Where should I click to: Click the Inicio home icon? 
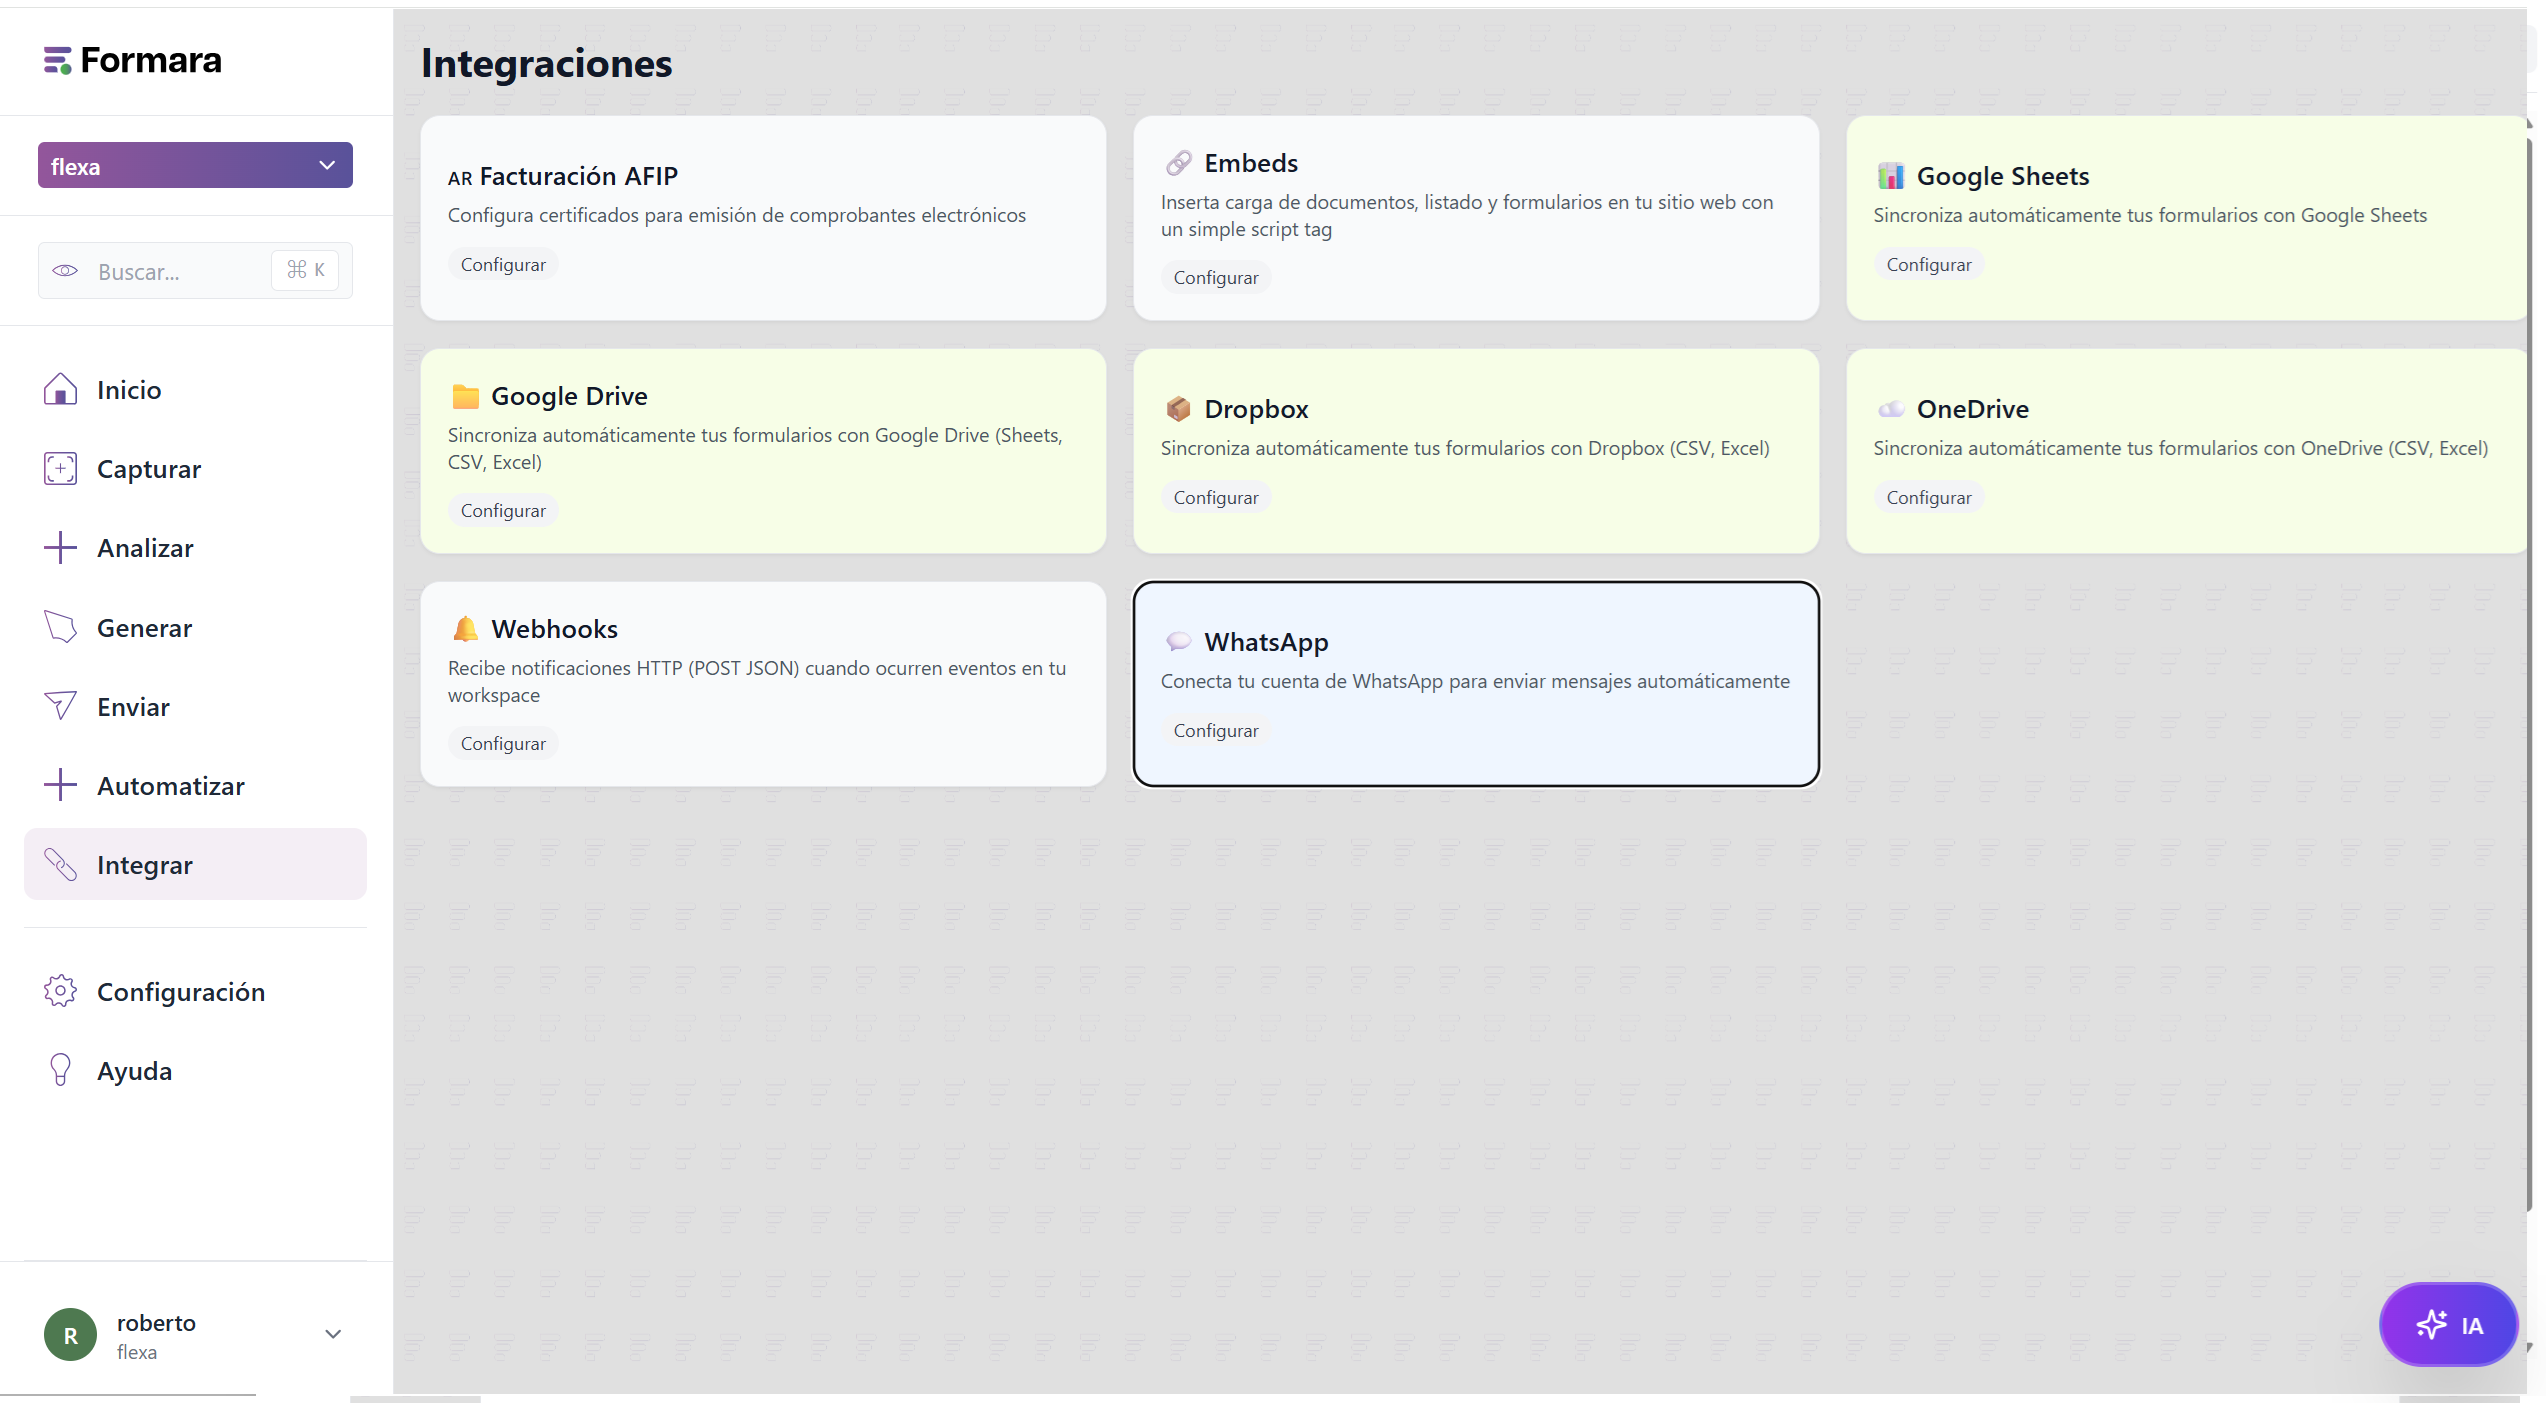60,389
